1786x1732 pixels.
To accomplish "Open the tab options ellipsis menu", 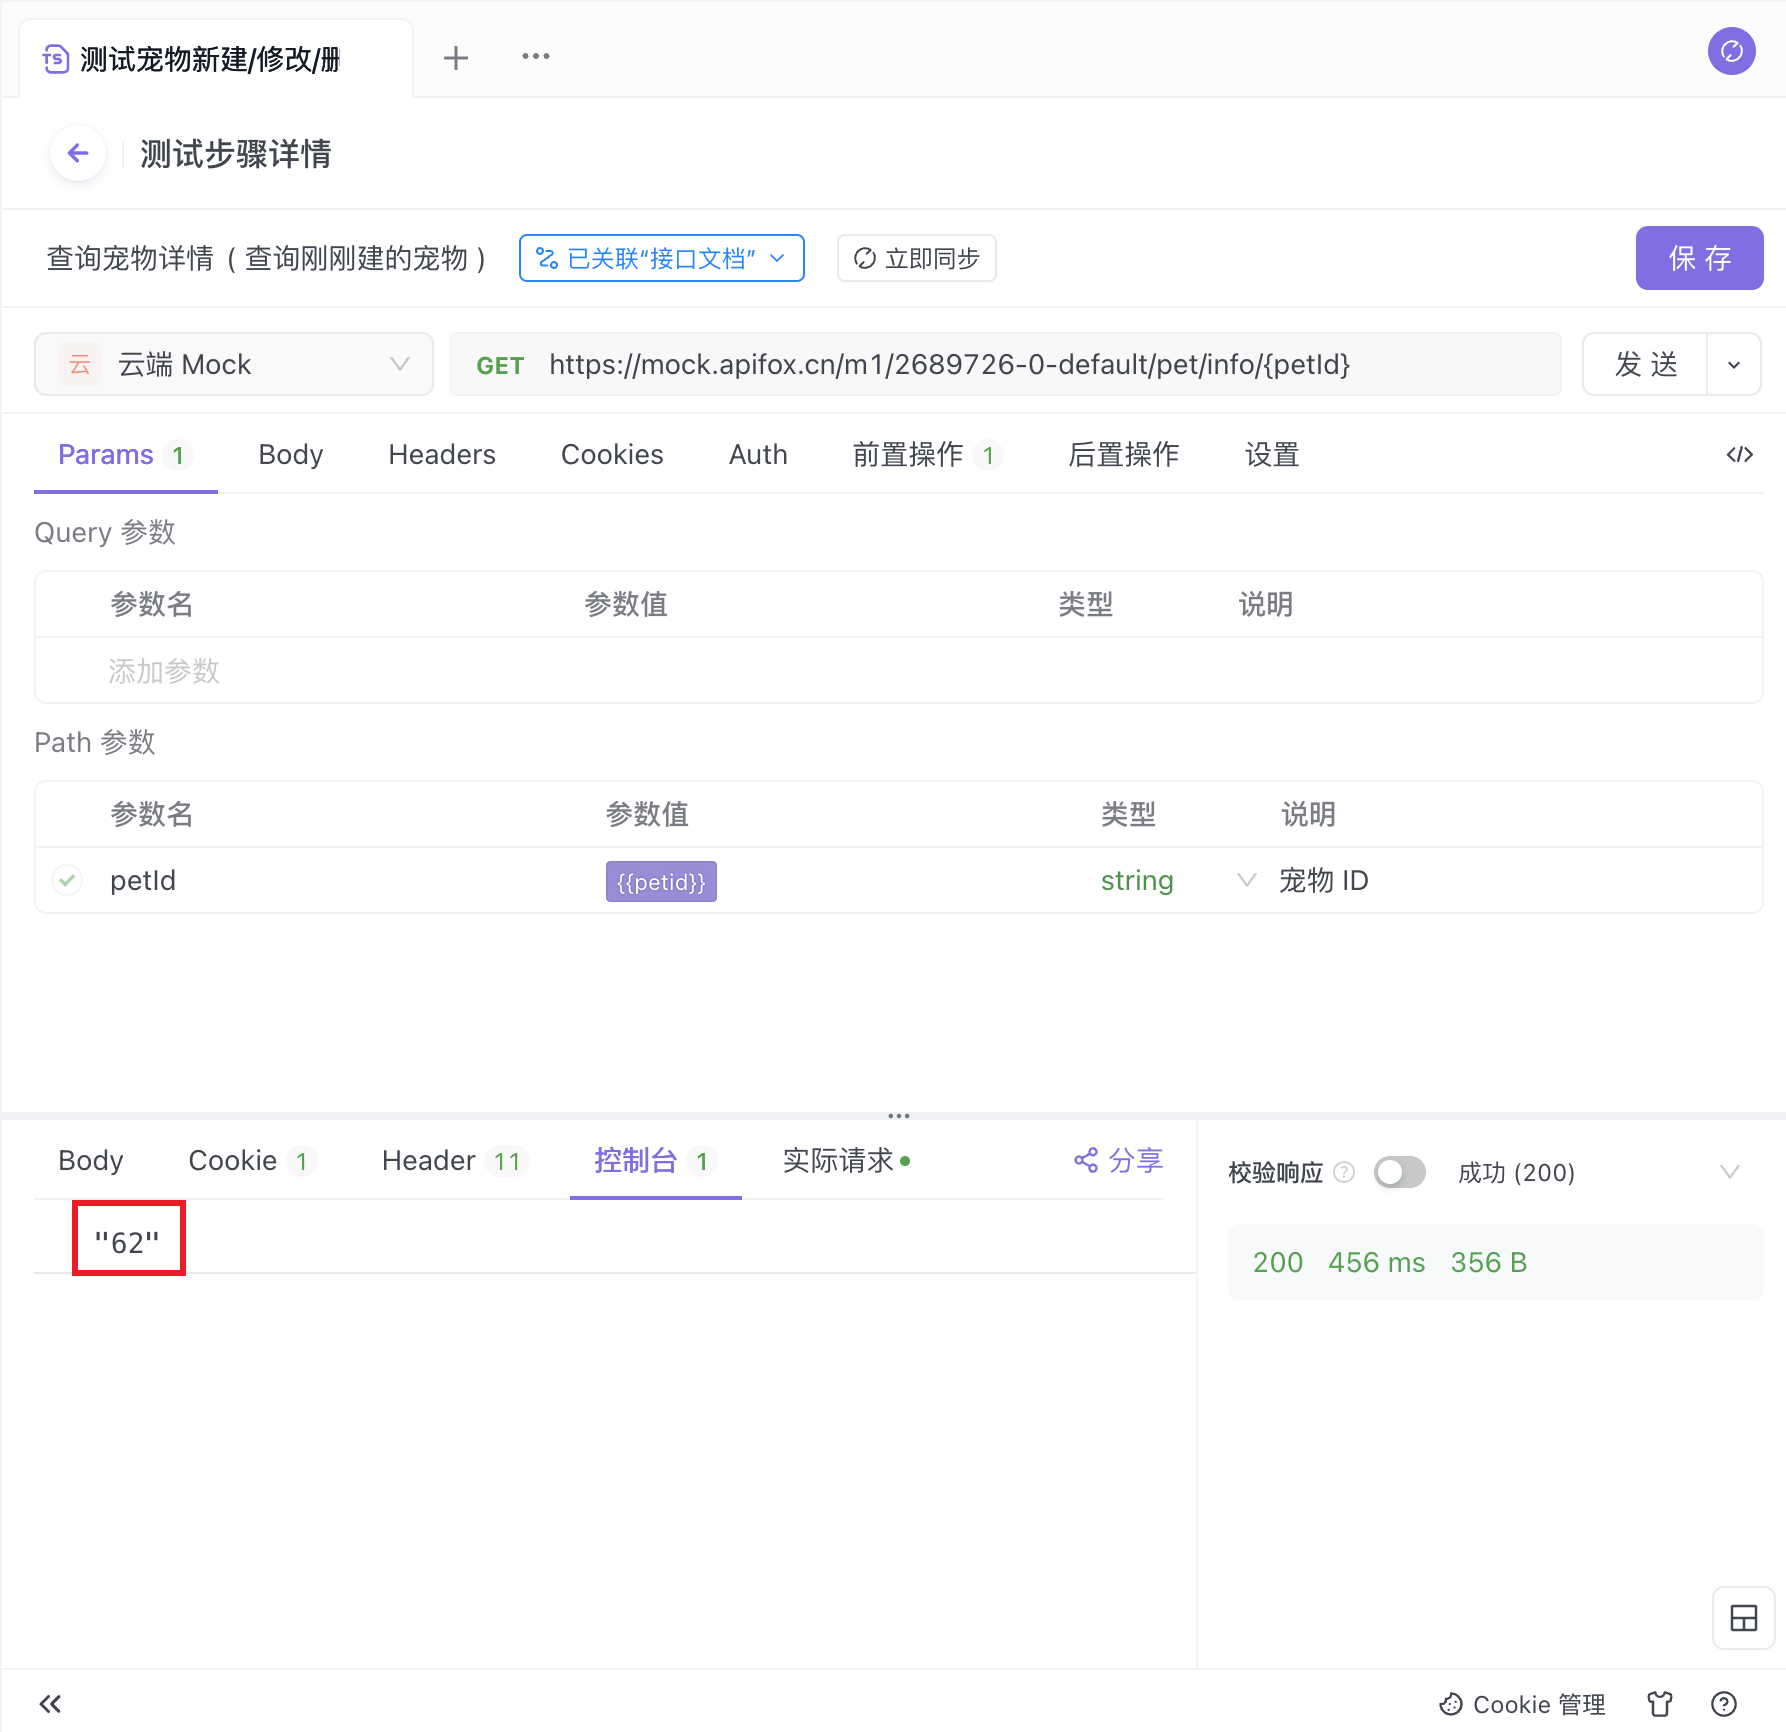I will pos(535,57).
